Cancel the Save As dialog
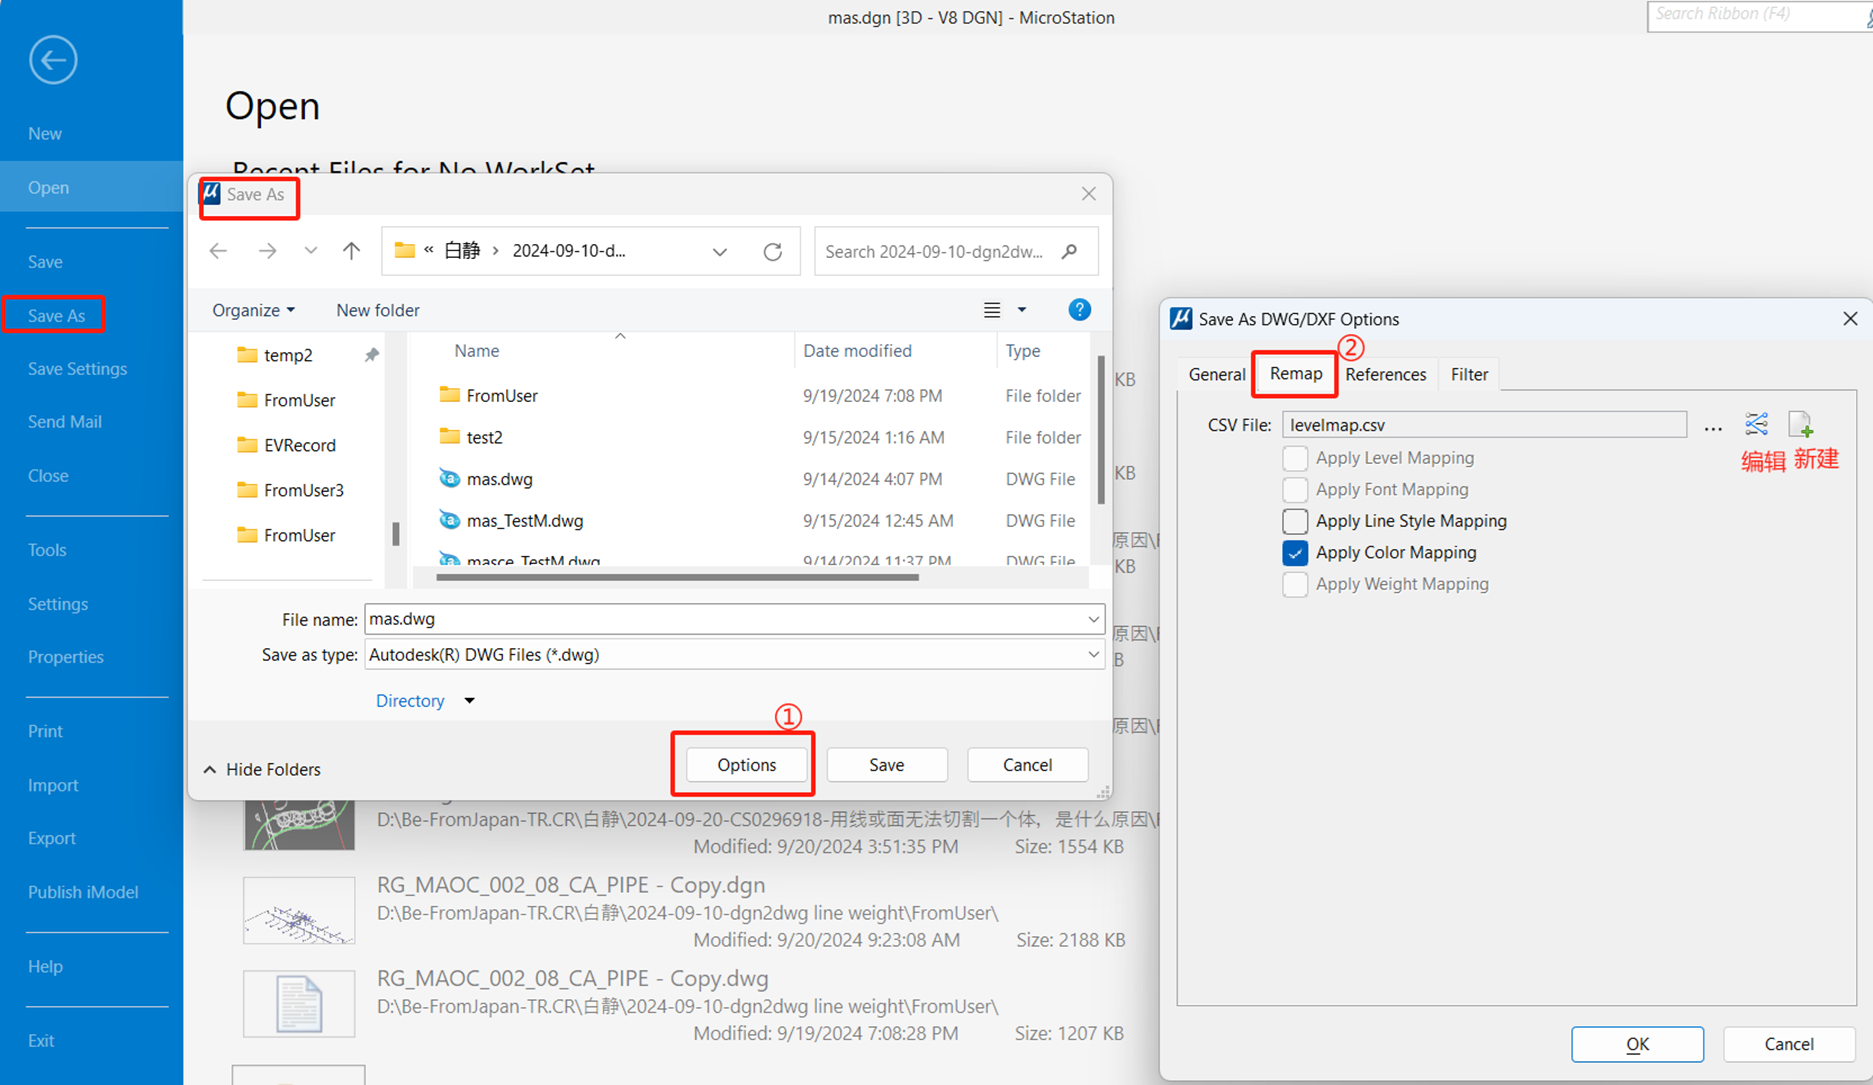 1027,765
